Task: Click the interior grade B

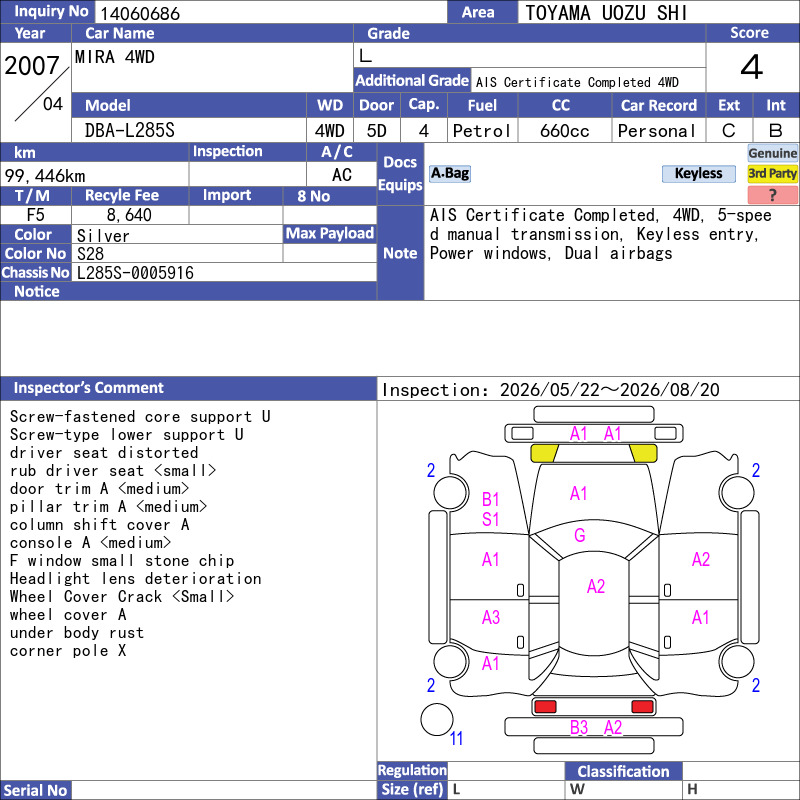Action: point(776,131)
